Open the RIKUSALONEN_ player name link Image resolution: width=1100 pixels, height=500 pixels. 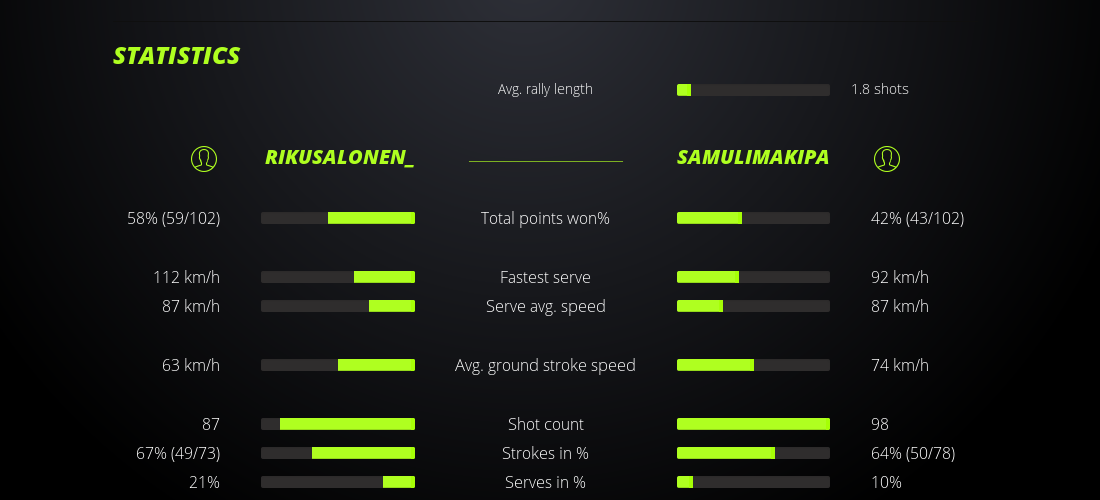(339, 158)
